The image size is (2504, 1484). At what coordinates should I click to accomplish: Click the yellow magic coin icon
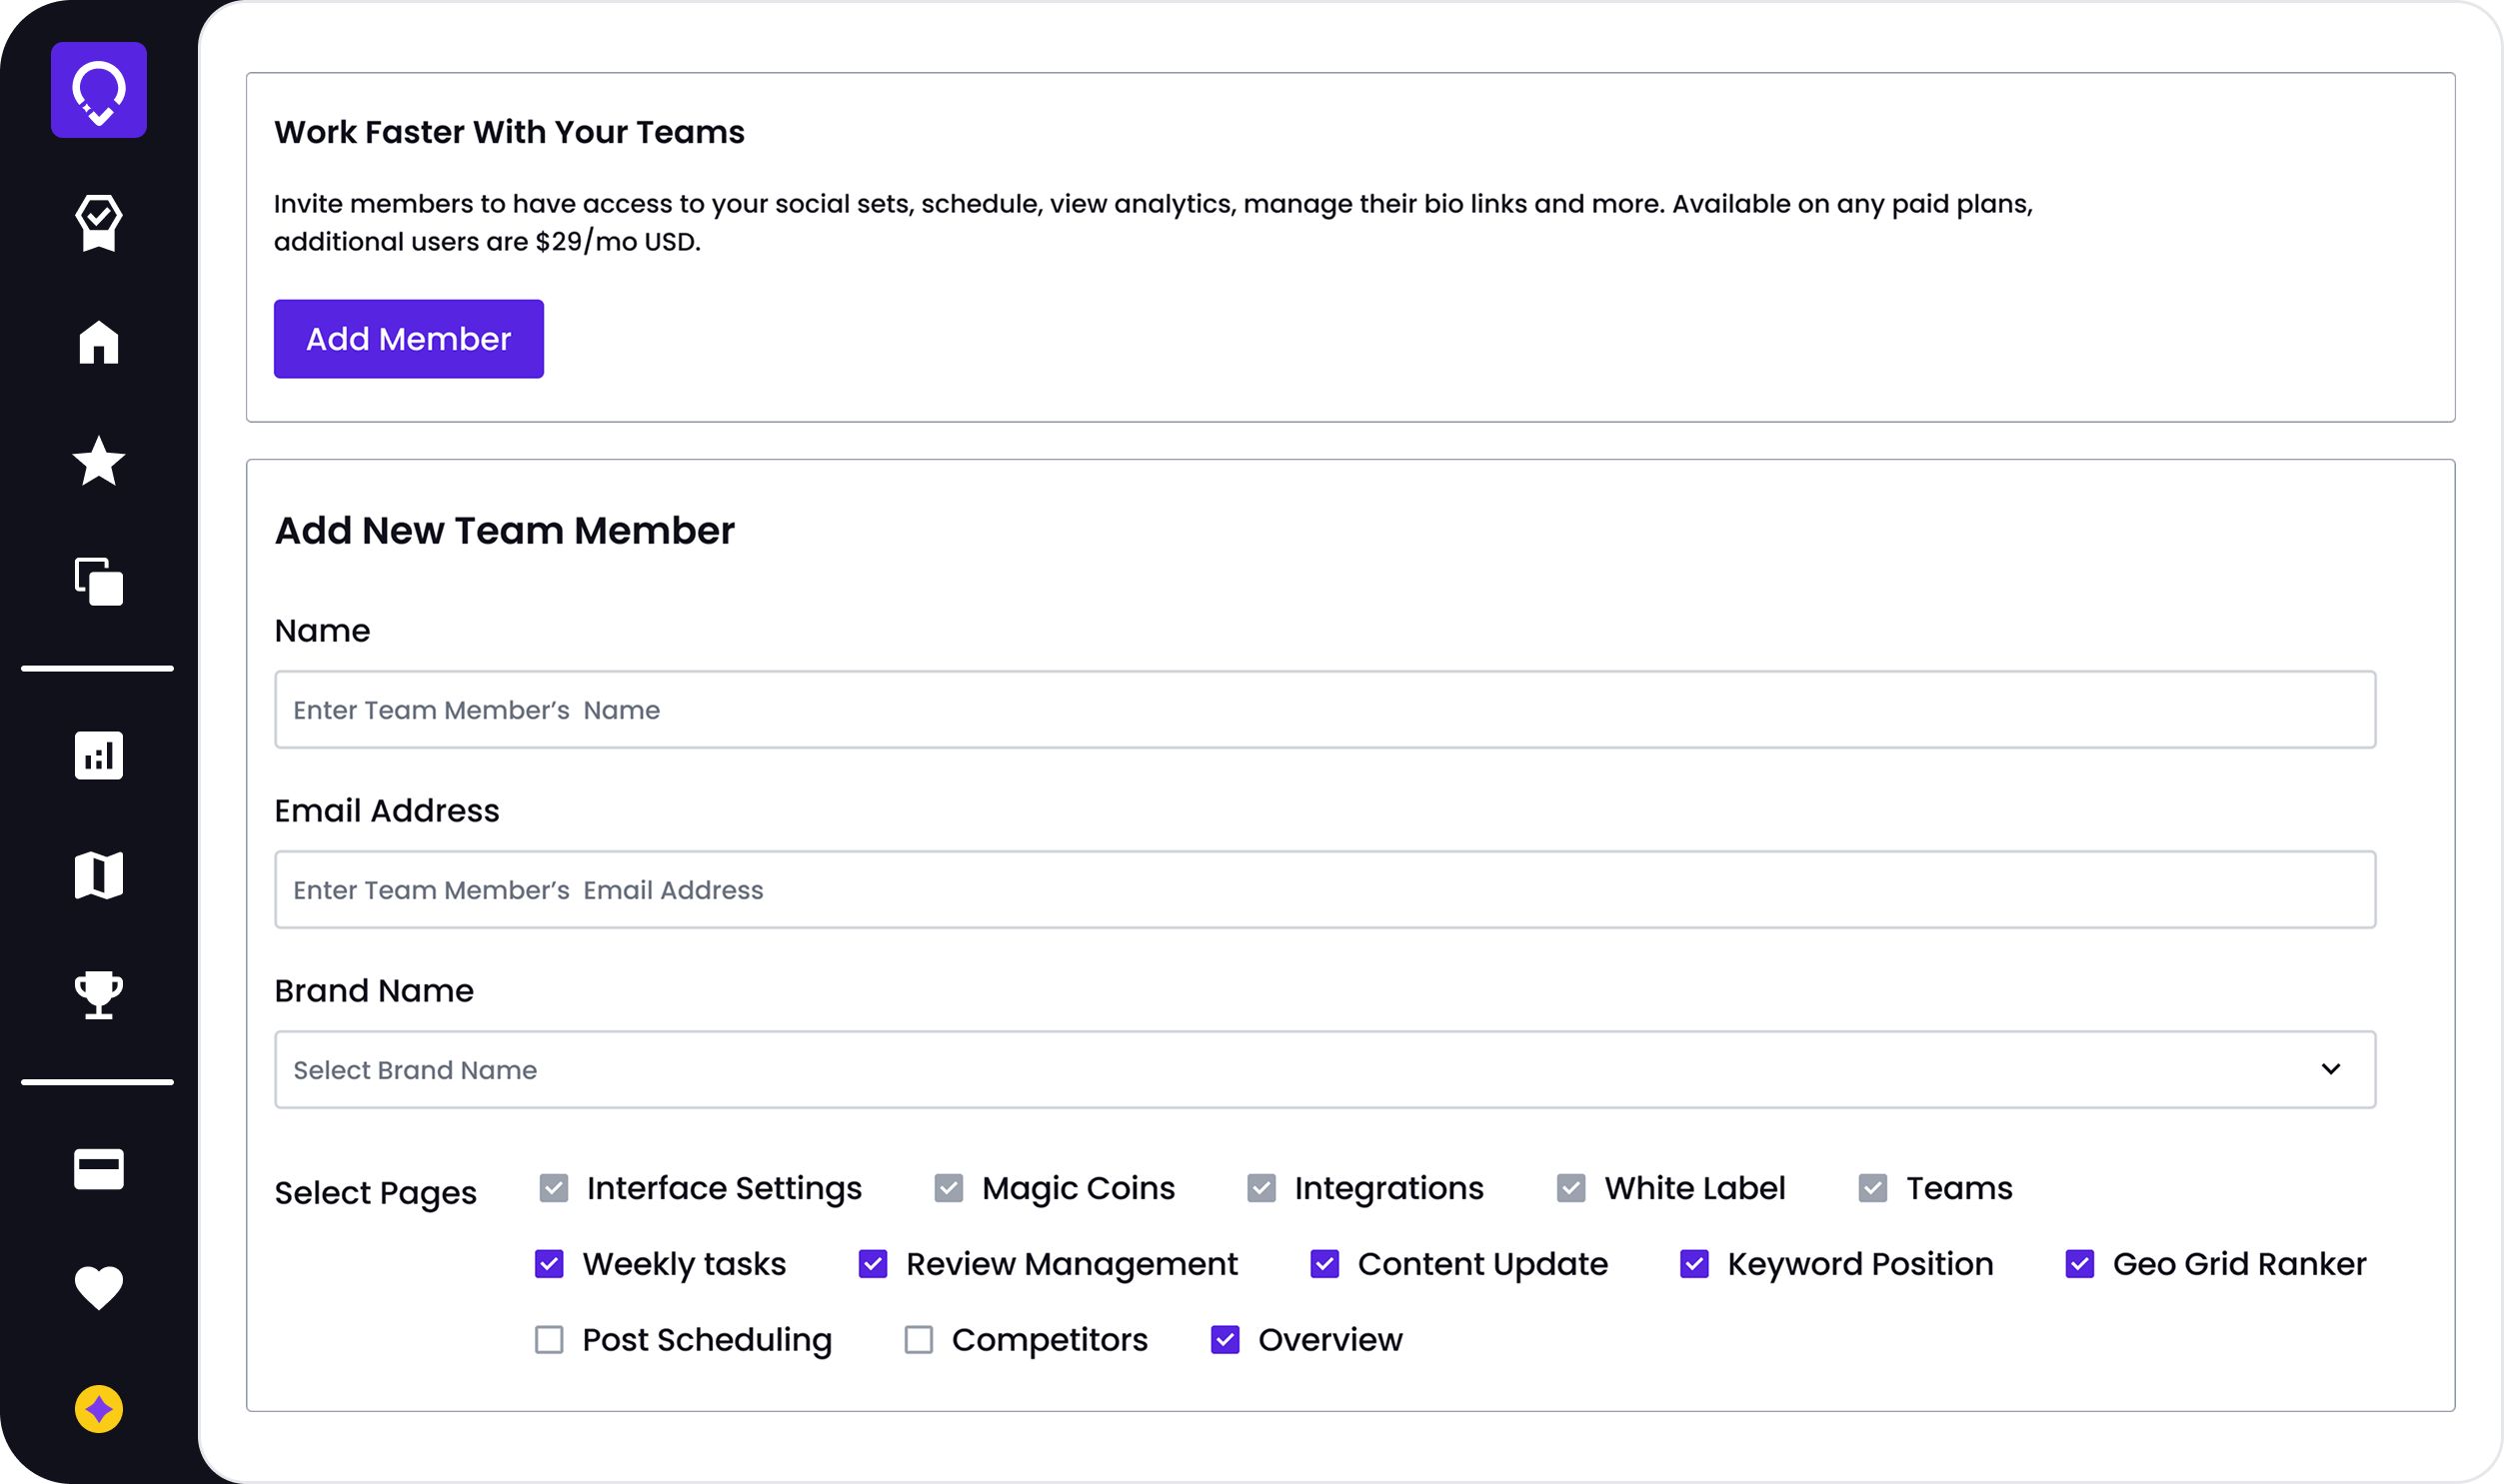(99, 1409)
